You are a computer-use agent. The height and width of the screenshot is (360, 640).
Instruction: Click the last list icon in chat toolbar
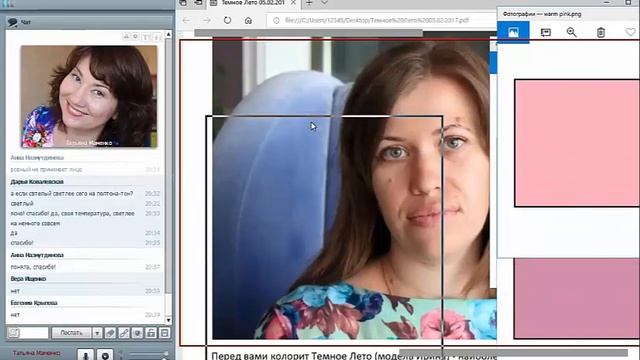coord(164,333)
